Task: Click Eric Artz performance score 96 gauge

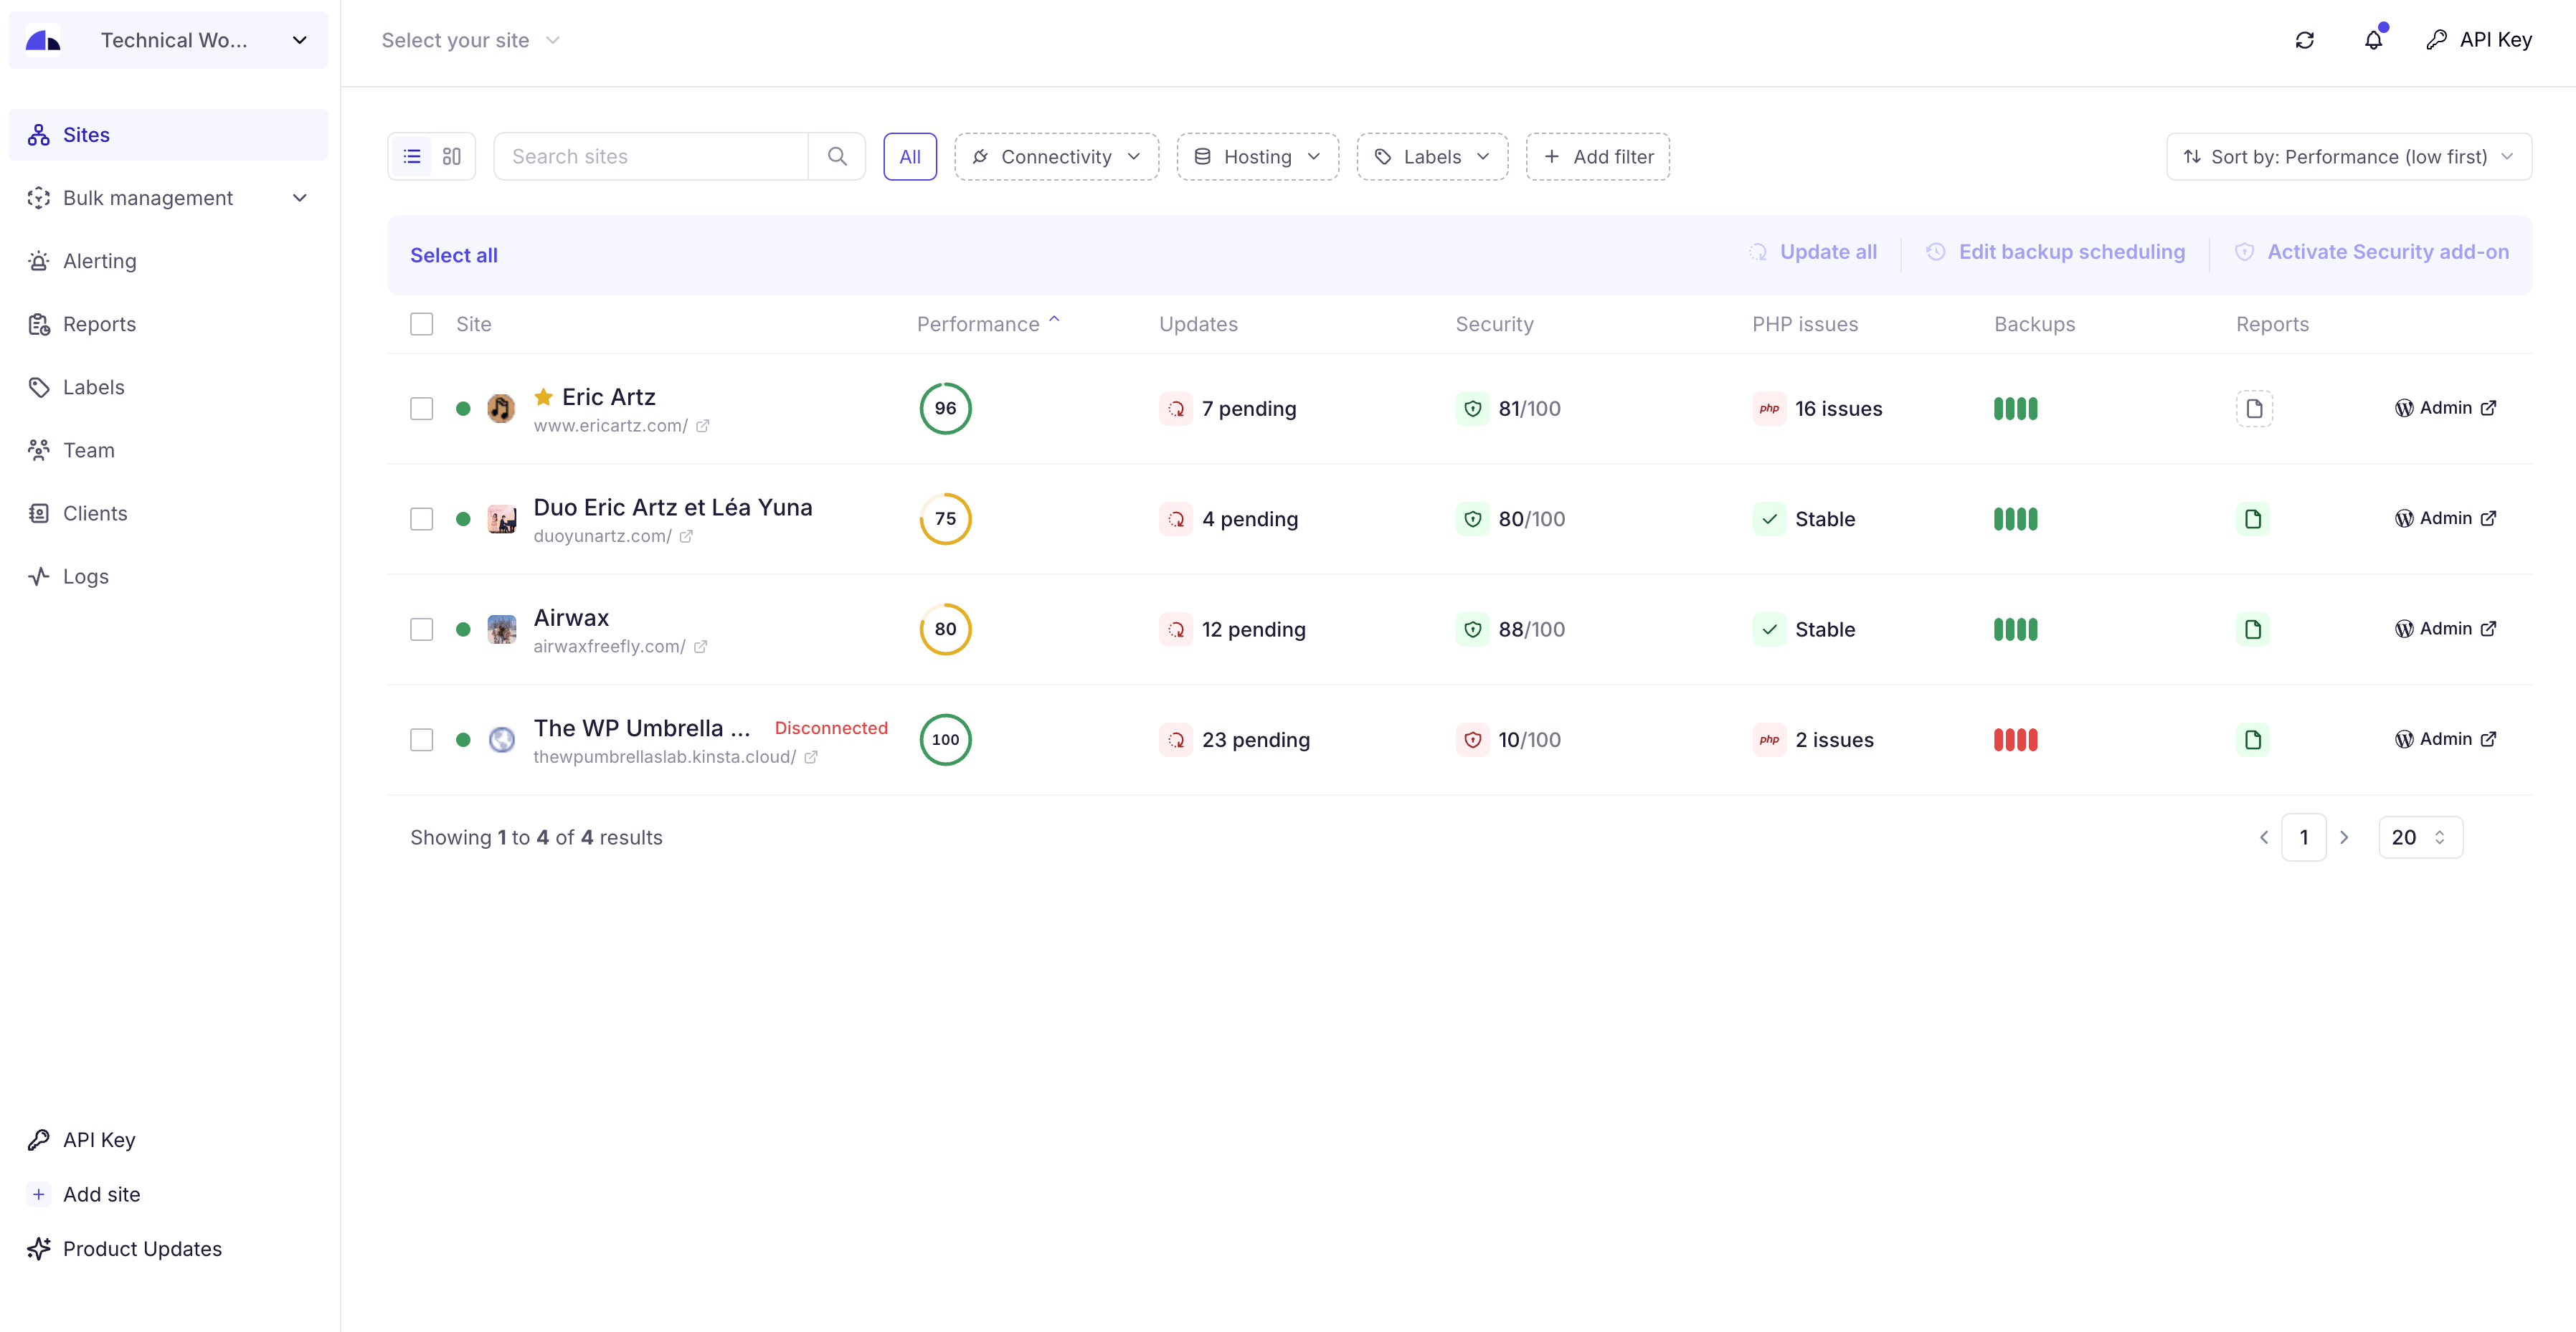Action: 945,409
